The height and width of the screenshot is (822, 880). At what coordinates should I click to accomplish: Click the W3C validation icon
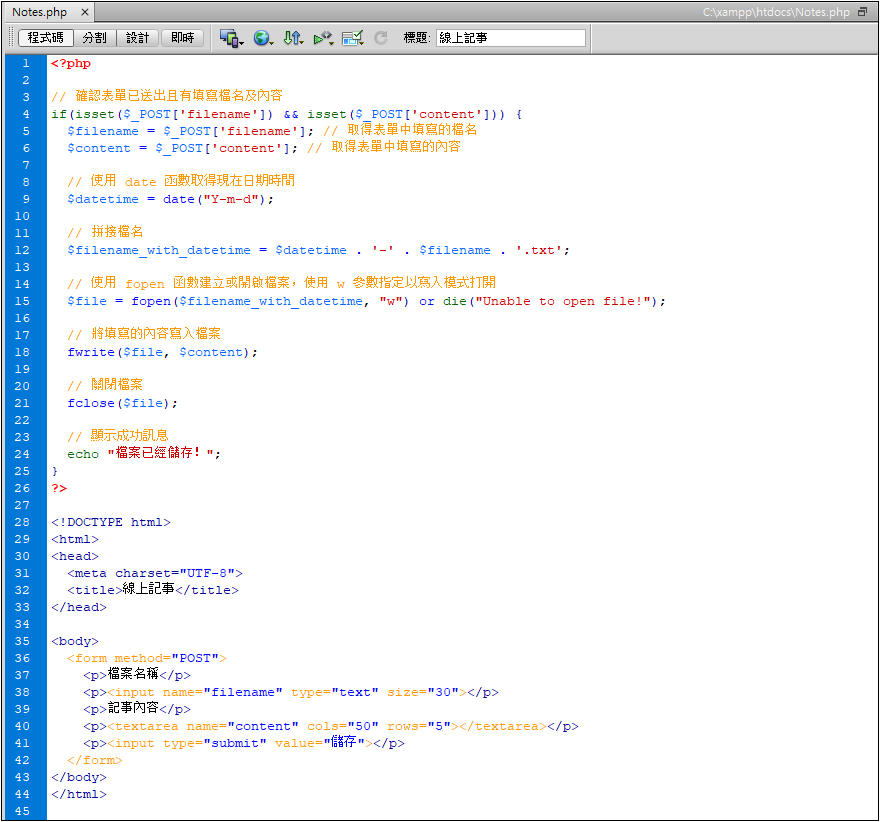coord(323,38)
